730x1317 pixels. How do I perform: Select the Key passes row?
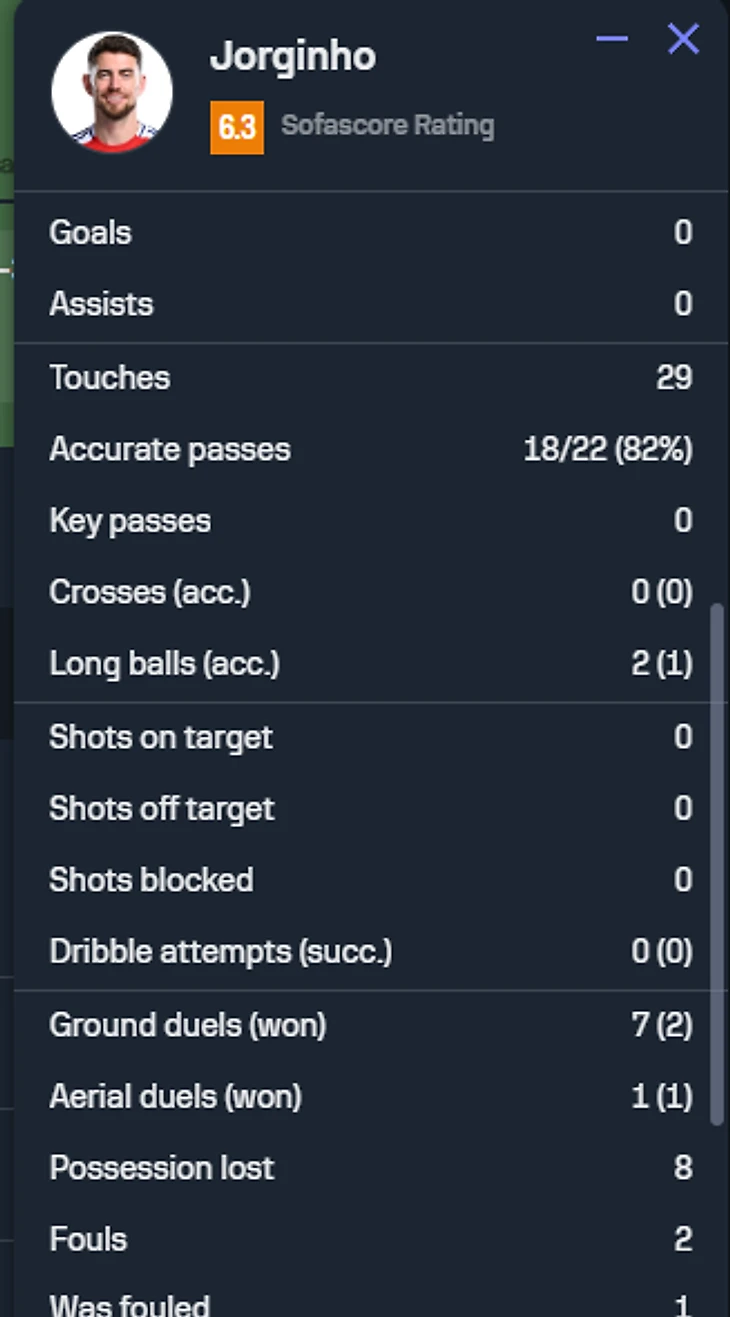pos(370,521)
